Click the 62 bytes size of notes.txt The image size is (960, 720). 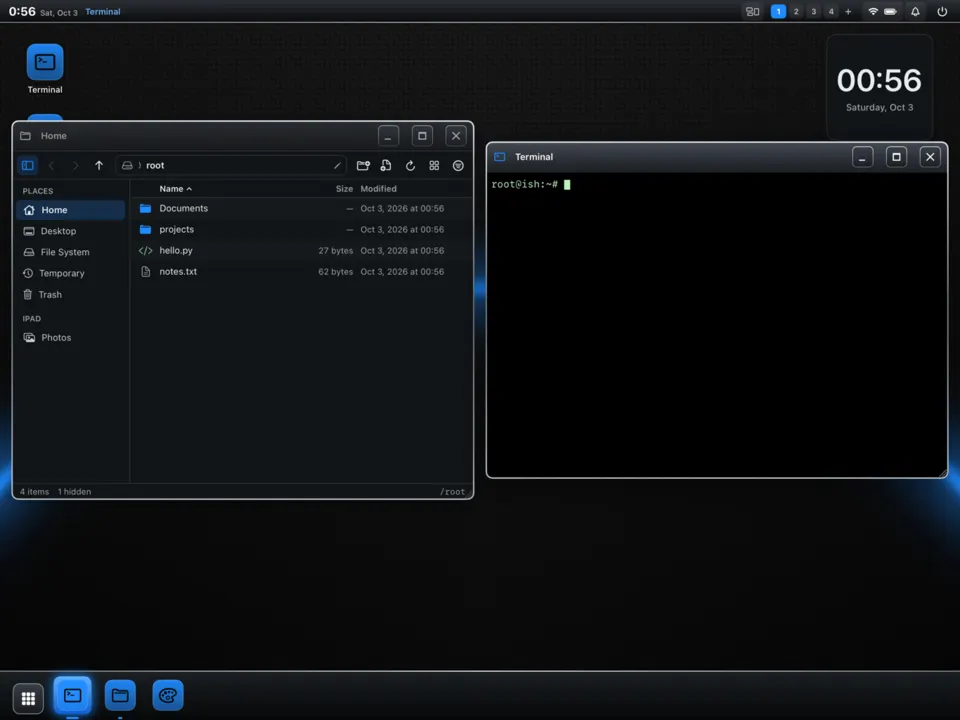pyautogui.click(x=336, y=271)
